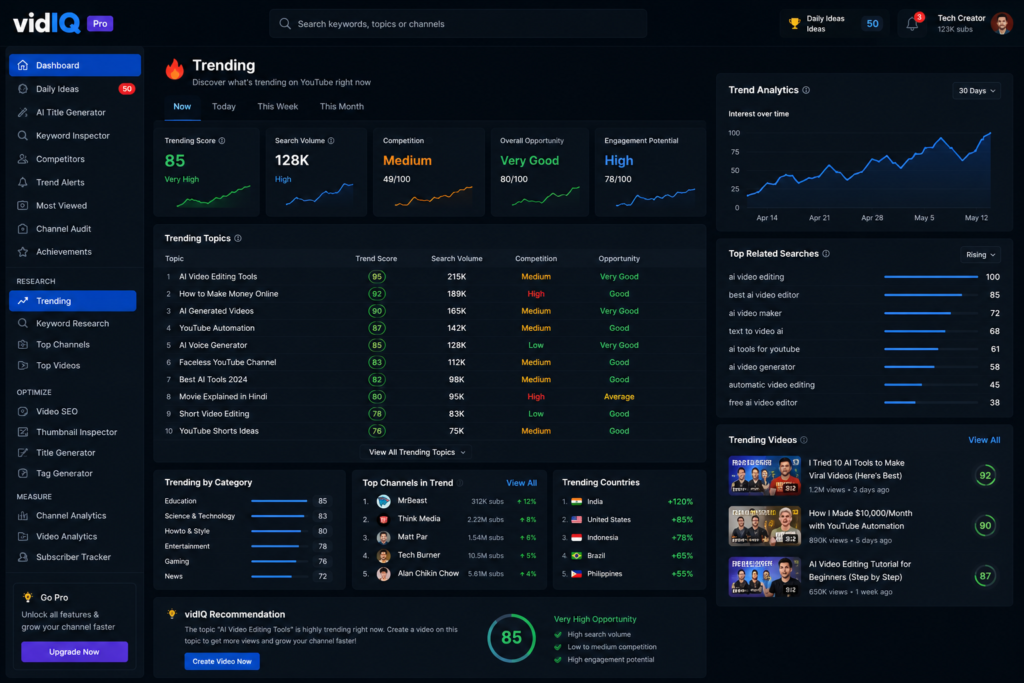The image size is (1024, 683).
Task: Click the Daily Ideas trophy icon
Action: pyautogui.click(x=794, y=24)
